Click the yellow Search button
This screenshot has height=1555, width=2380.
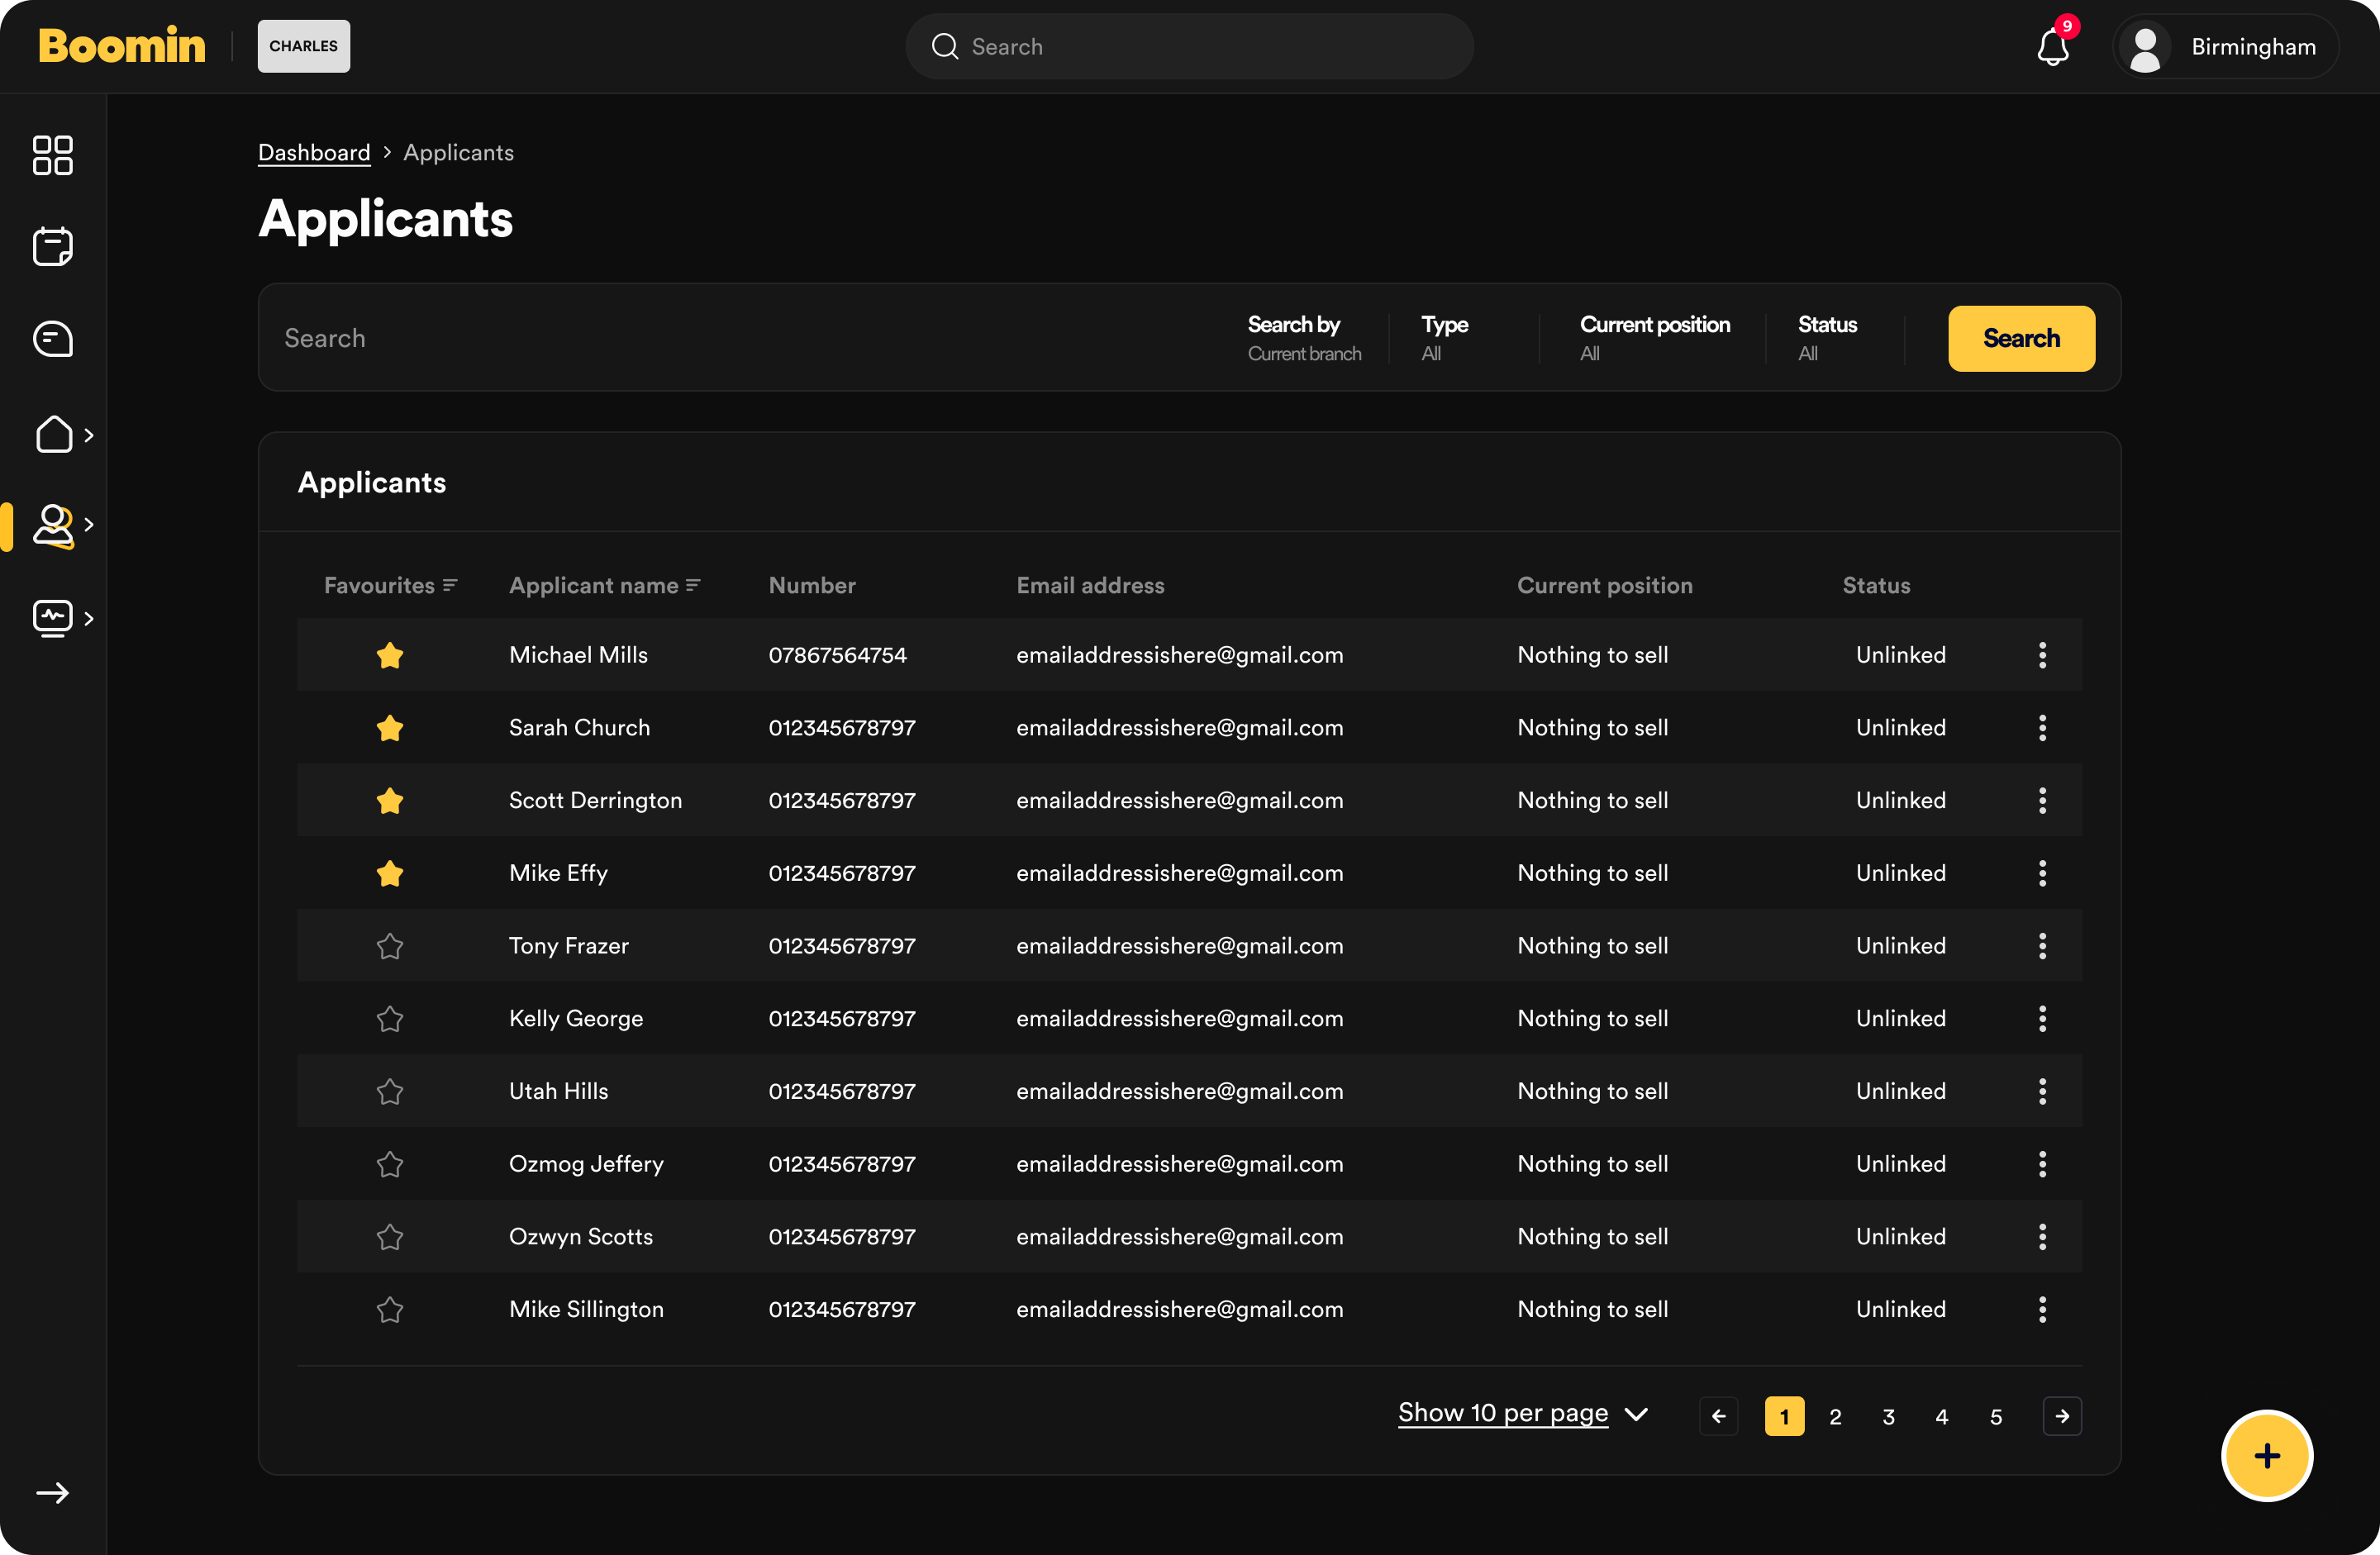tap(2021, 338)
